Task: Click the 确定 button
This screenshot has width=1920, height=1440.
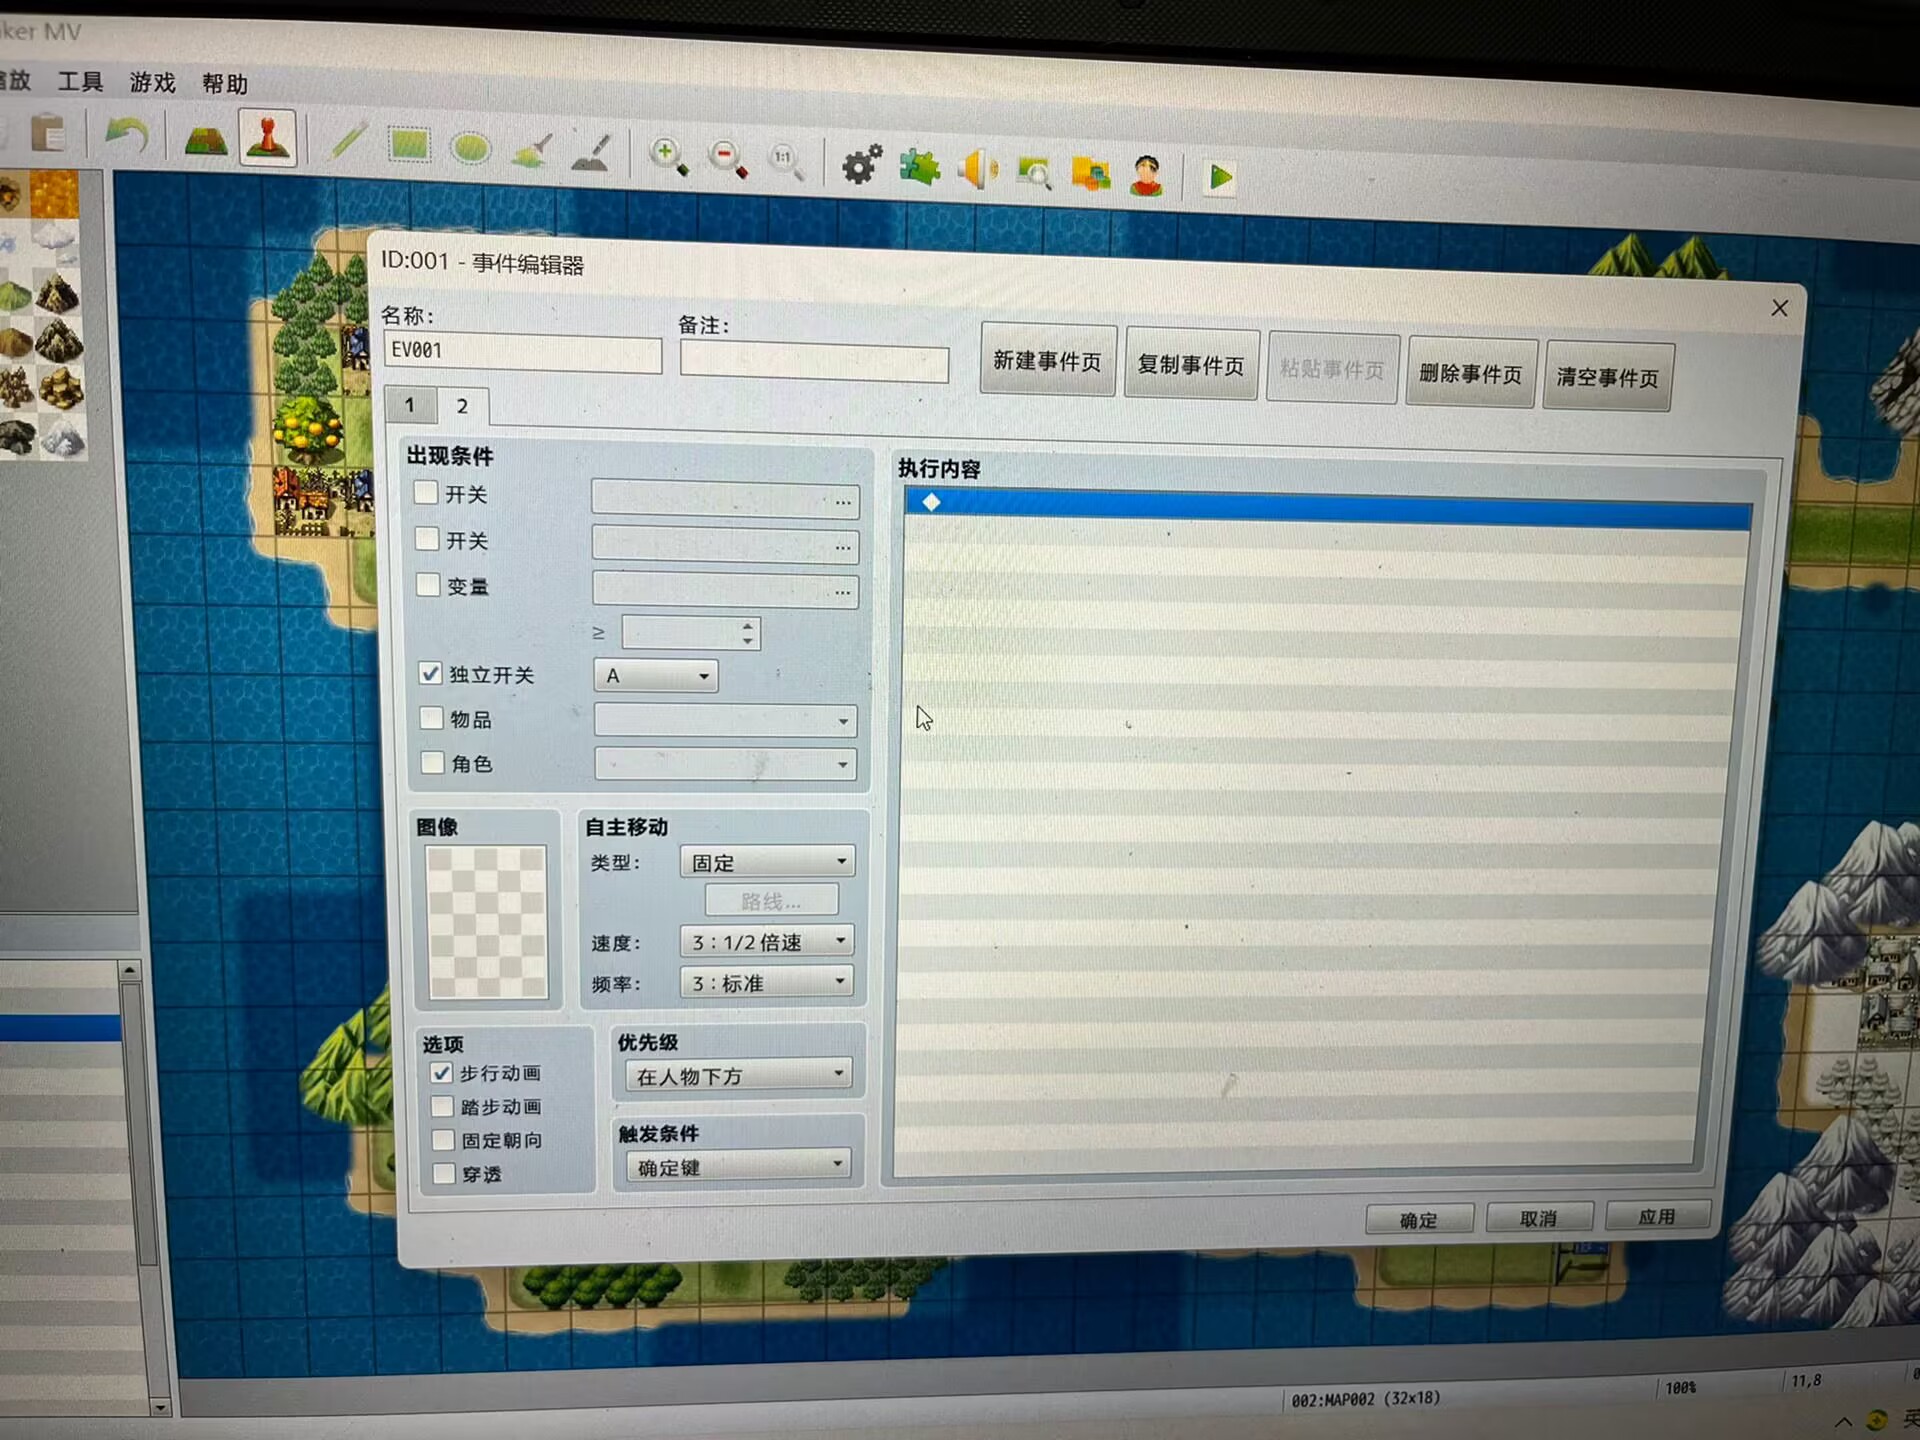Action: point(1418,1219)
